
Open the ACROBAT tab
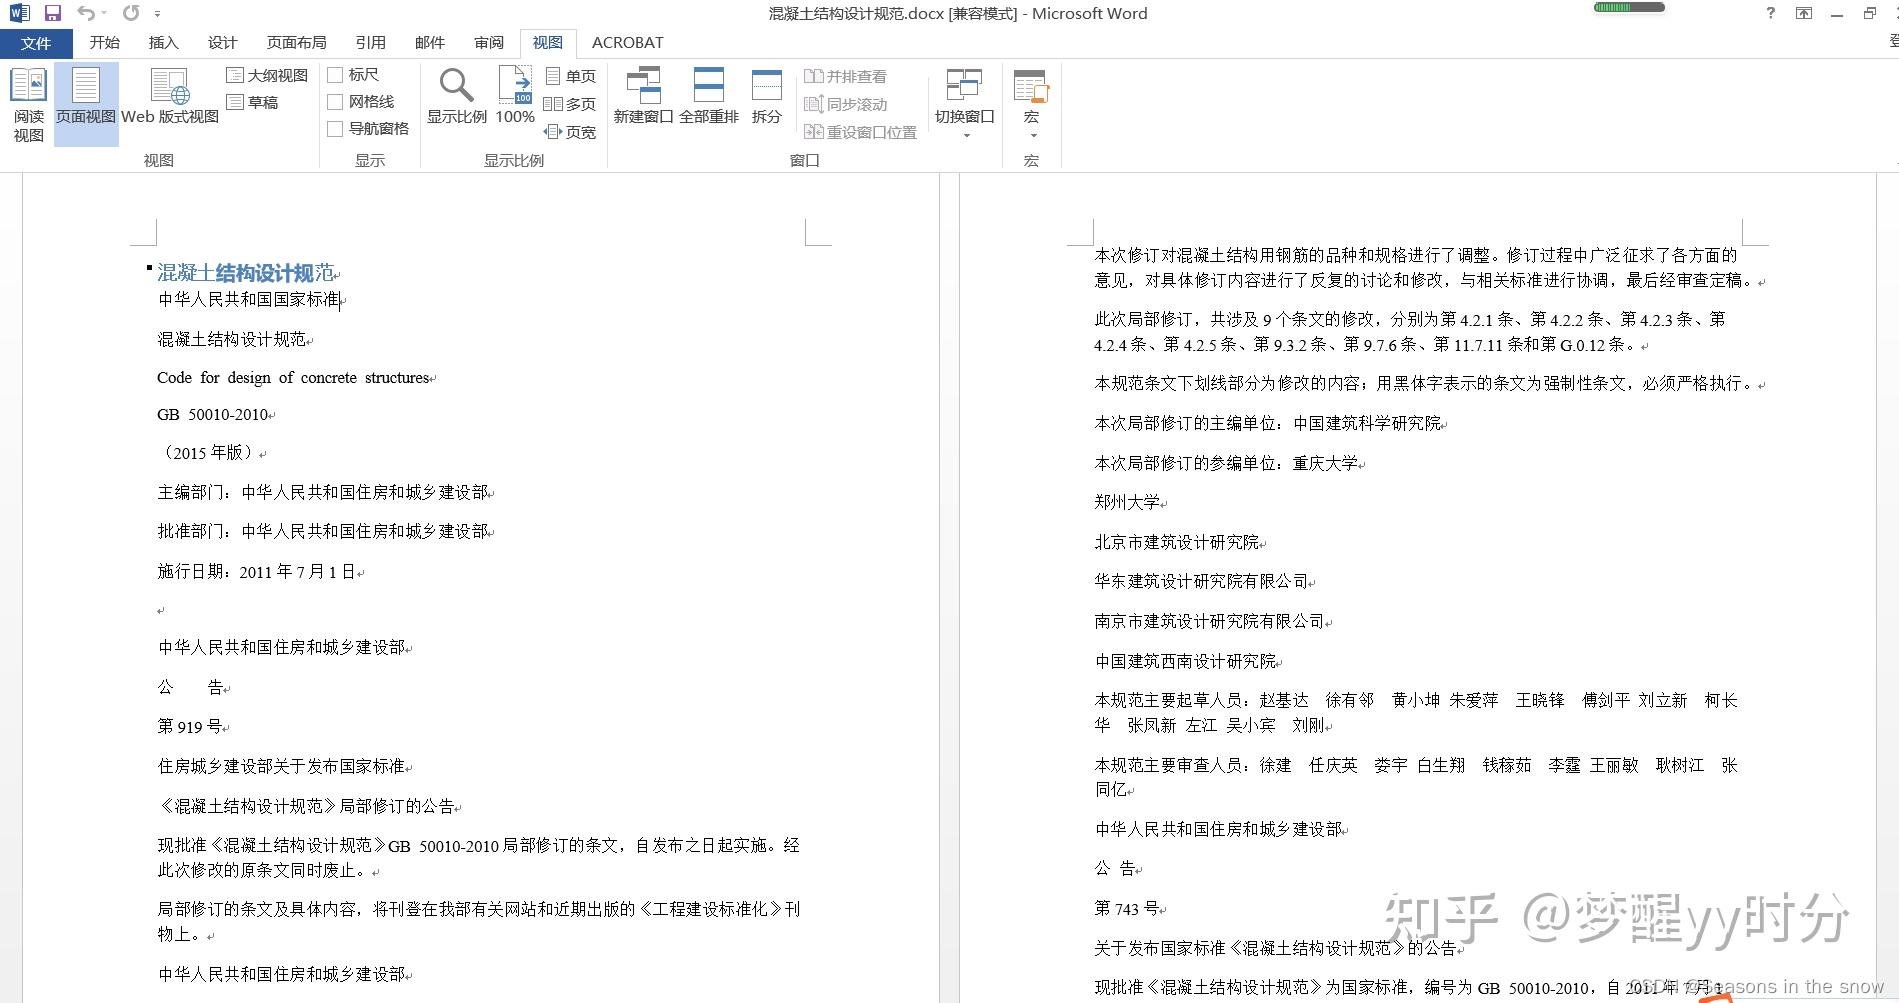[627, 43]
